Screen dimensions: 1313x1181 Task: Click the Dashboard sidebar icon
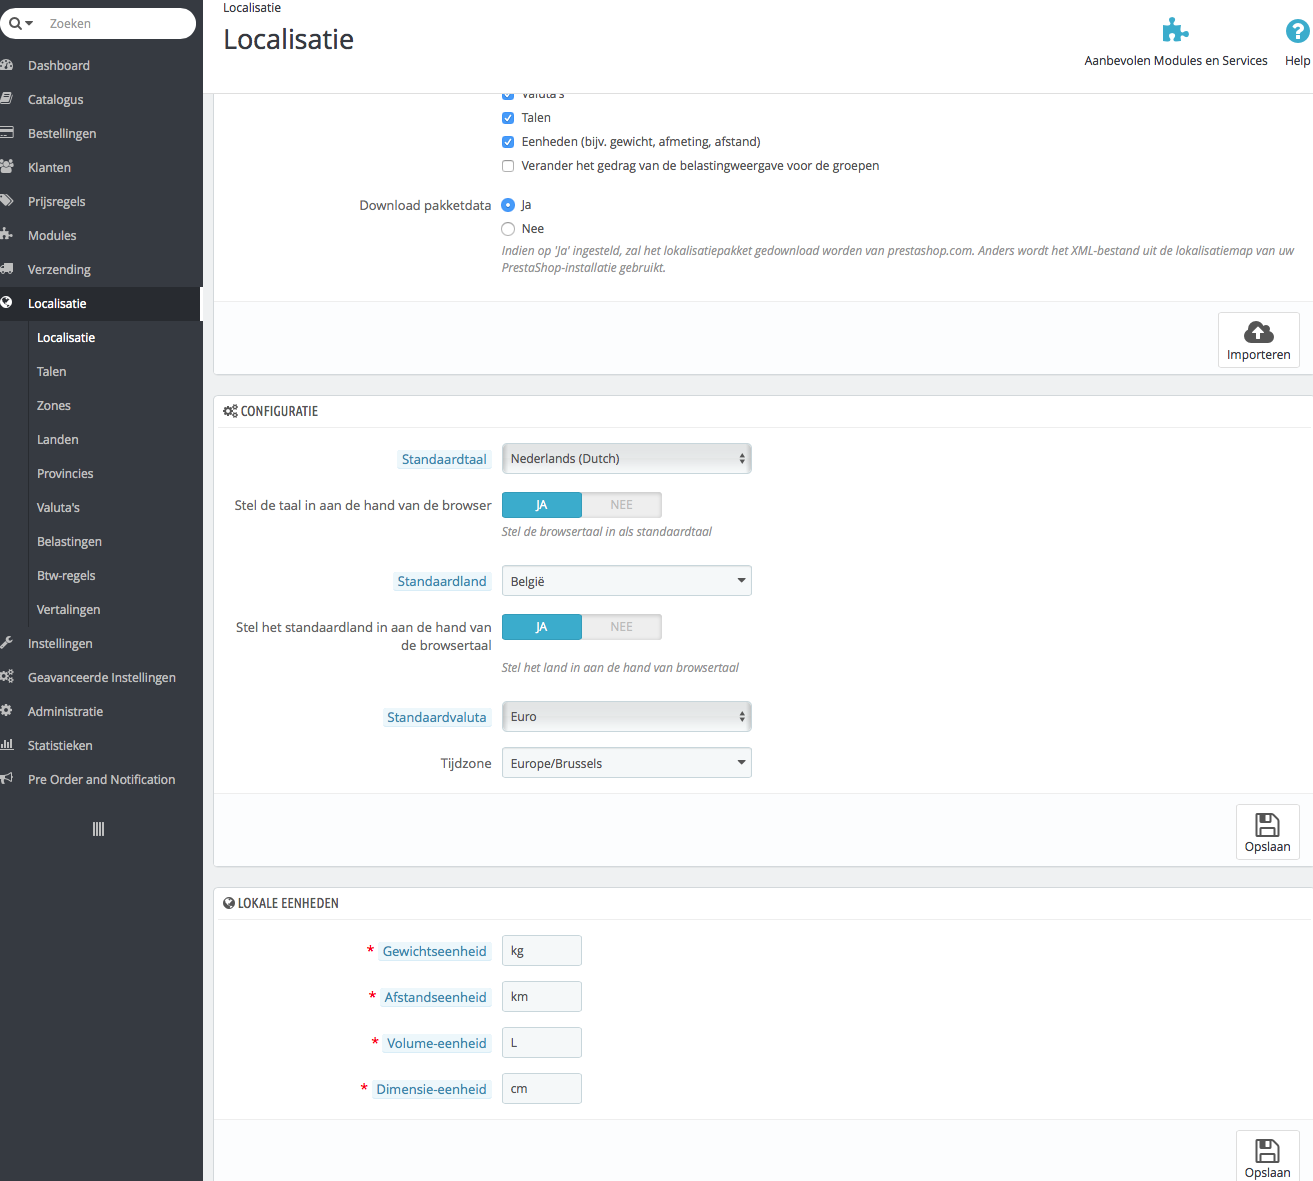click(7, 65)
